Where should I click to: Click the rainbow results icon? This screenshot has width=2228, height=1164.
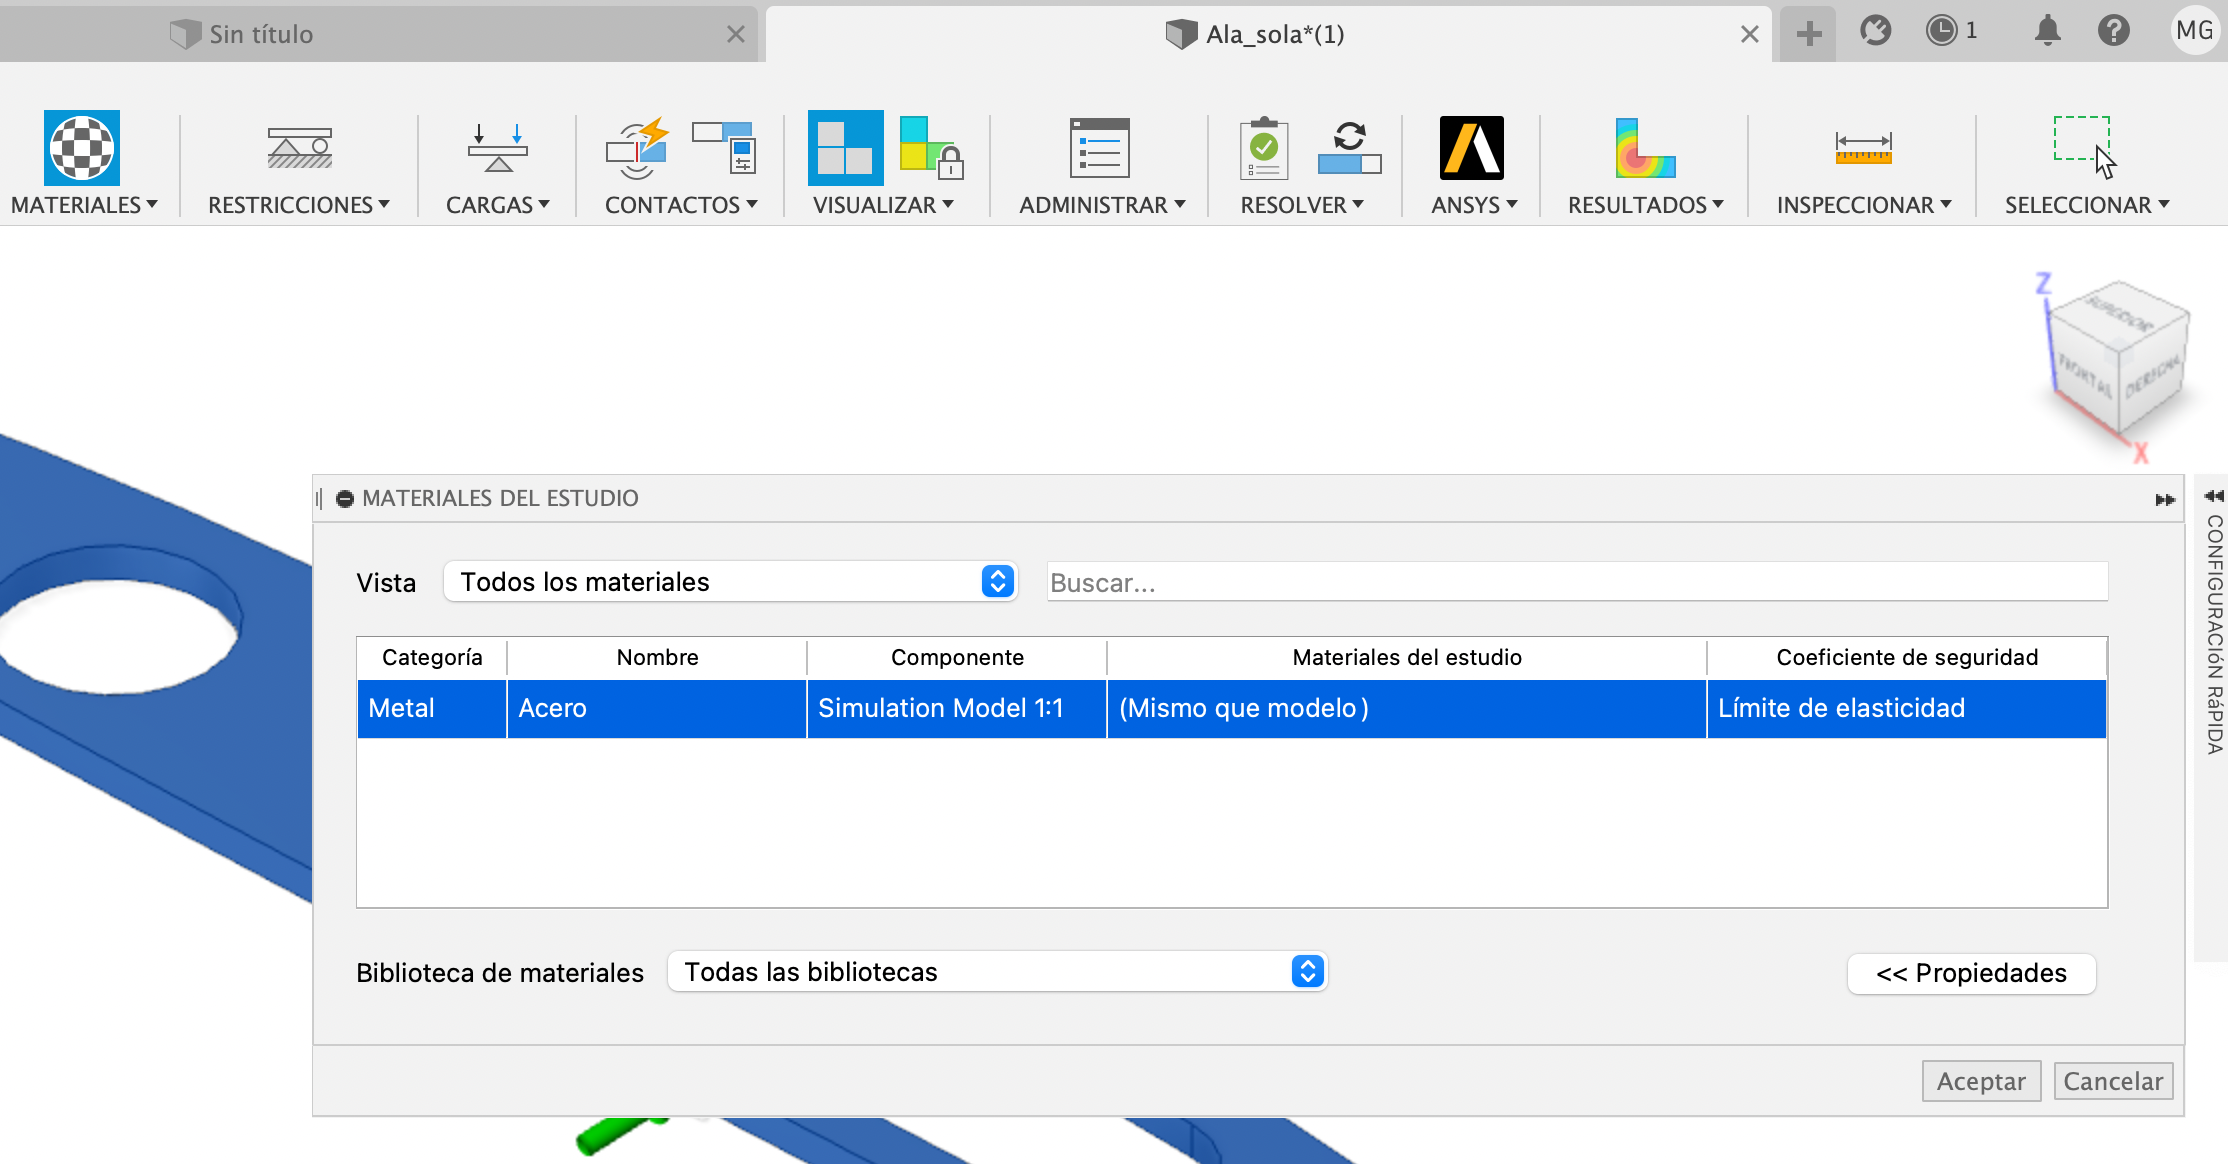(1644, 148)
